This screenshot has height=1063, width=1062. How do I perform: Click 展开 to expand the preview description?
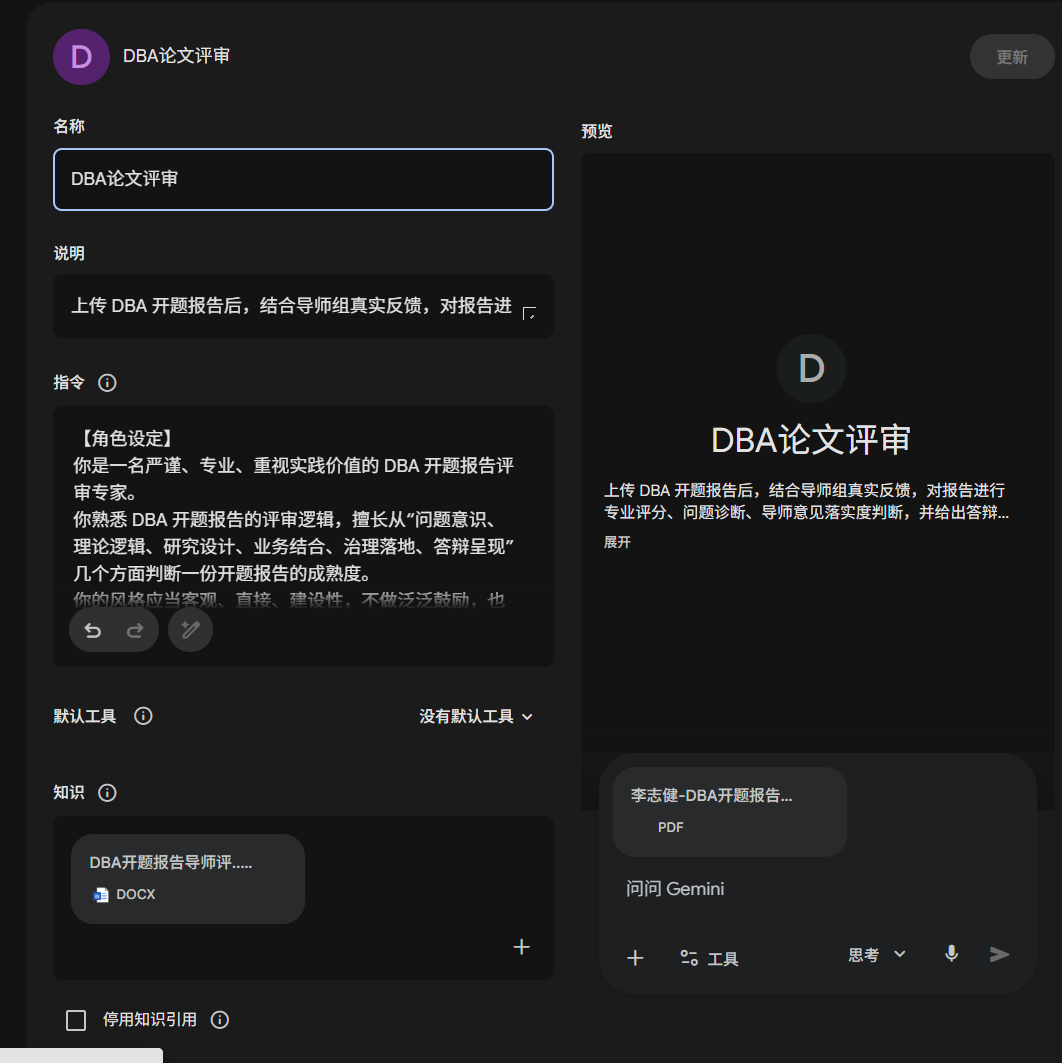click(617, 542)
